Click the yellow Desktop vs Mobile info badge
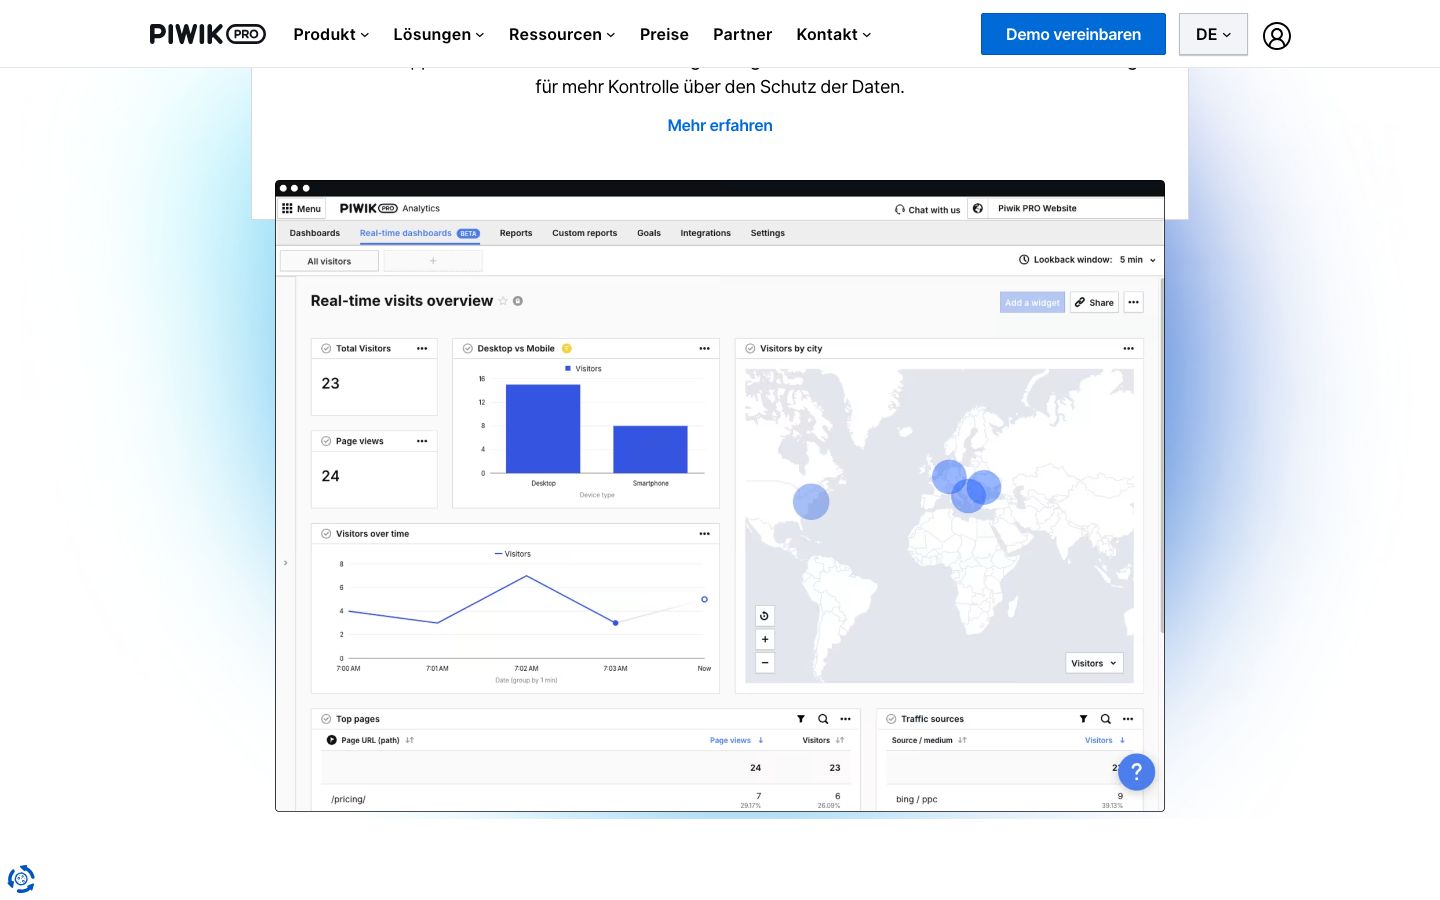This screenshot has width=1440, height=900. tap(566, 349)
